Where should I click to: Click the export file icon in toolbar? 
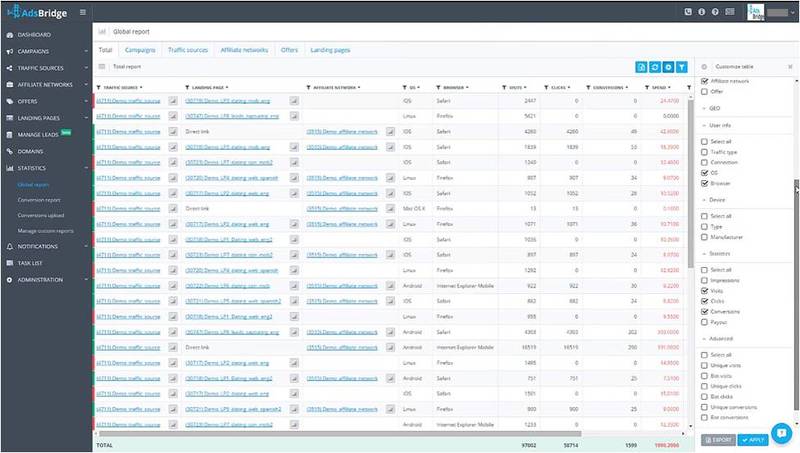642,67
